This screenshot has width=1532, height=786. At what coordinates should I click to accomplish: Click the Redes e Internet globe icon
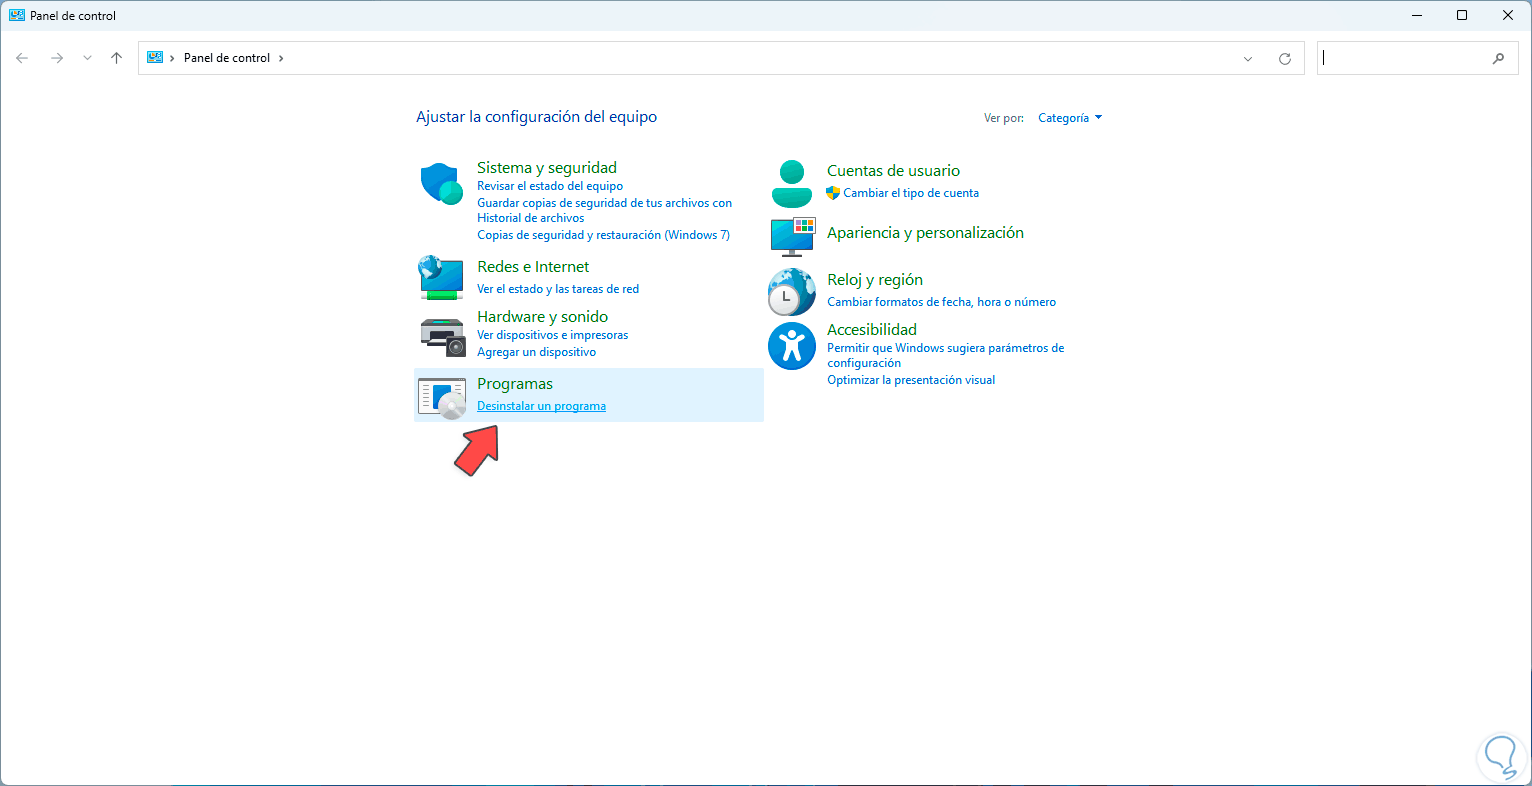pyautogui.click(x=441, y=277)
